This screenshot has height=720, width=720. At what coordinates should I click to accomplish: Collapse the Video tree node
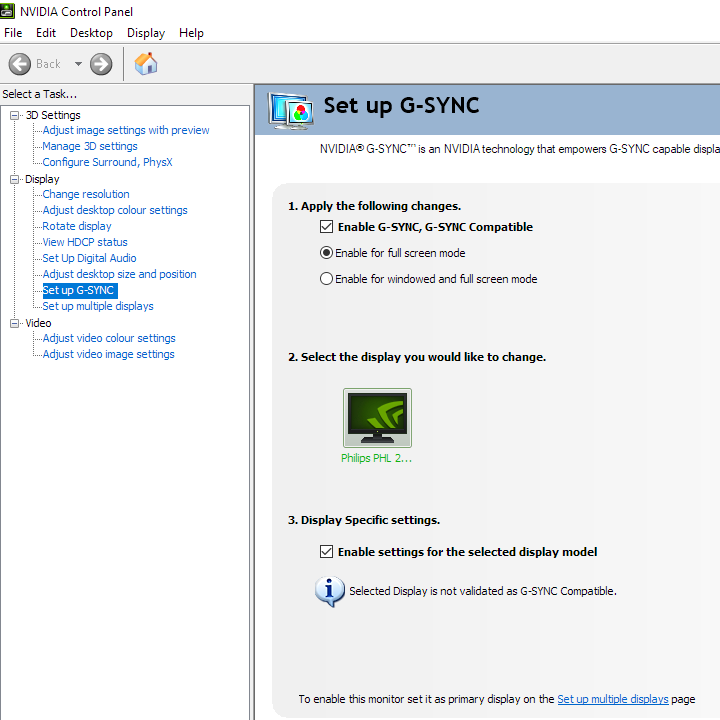(15, 323)
